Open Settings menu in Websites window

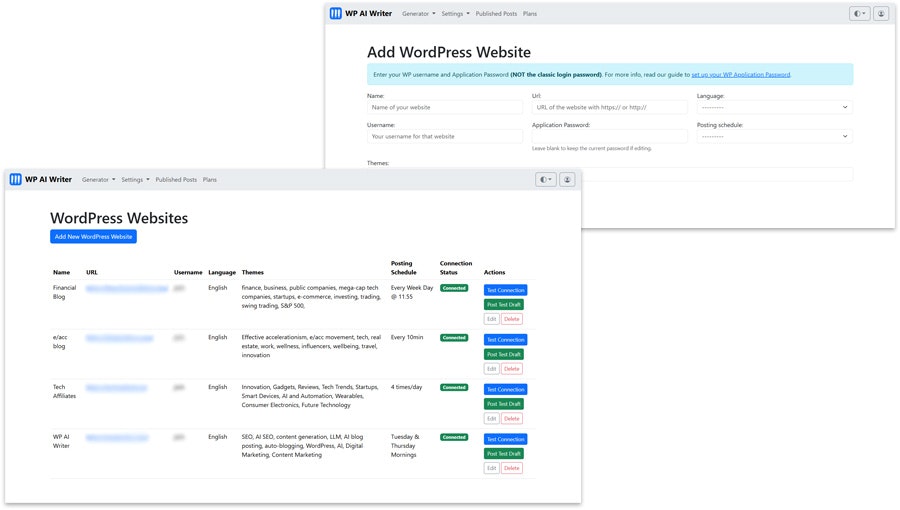click(135, 180)
